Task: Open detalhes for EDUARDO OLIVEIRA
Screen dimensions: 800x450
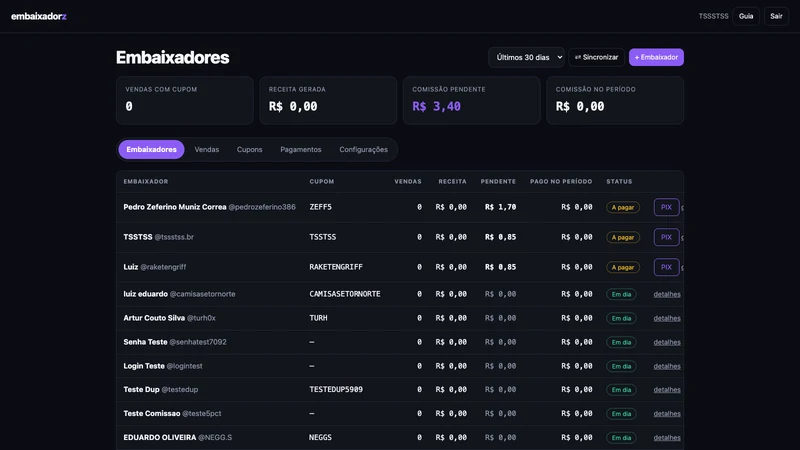Action: tap(667, 438)
